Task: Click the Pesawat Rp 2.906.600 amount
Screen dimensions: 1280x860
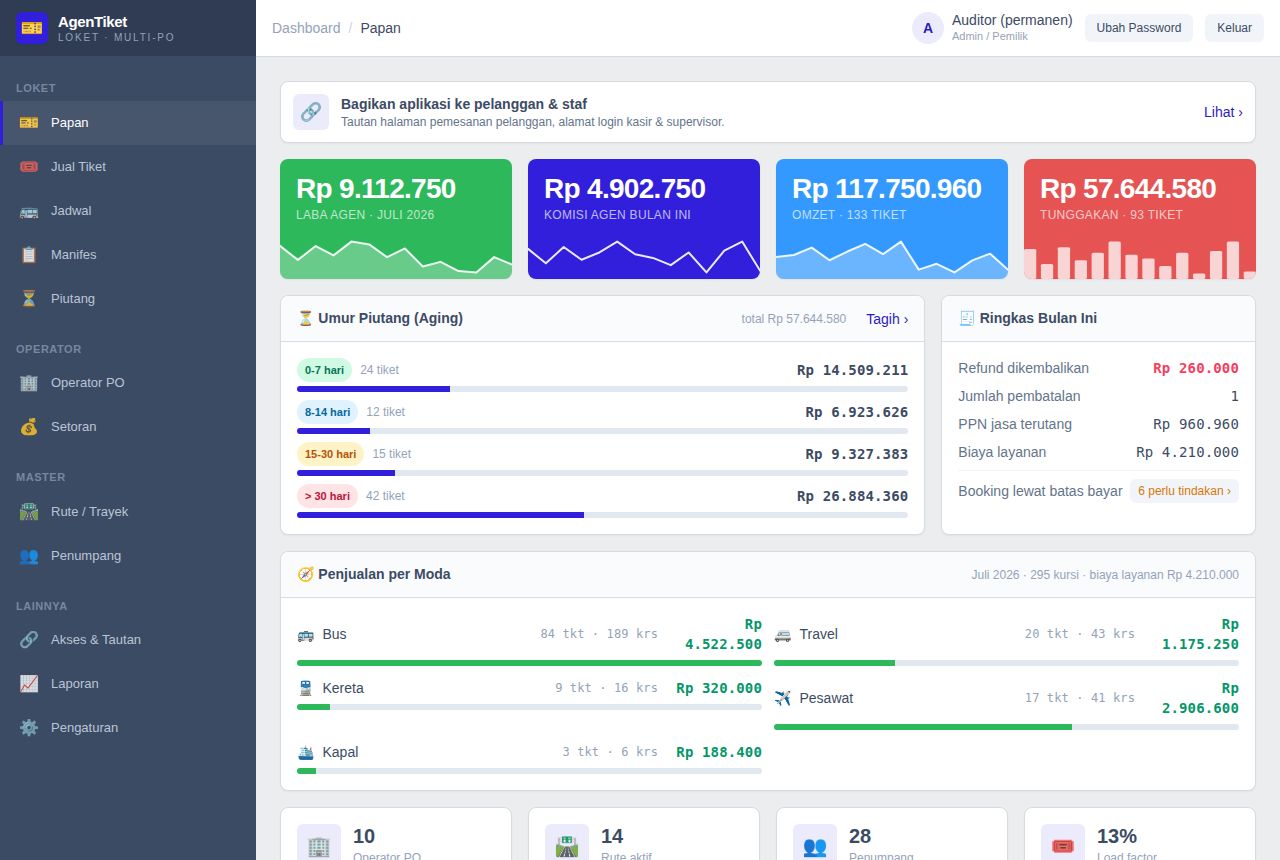Action: point(1200,698)
